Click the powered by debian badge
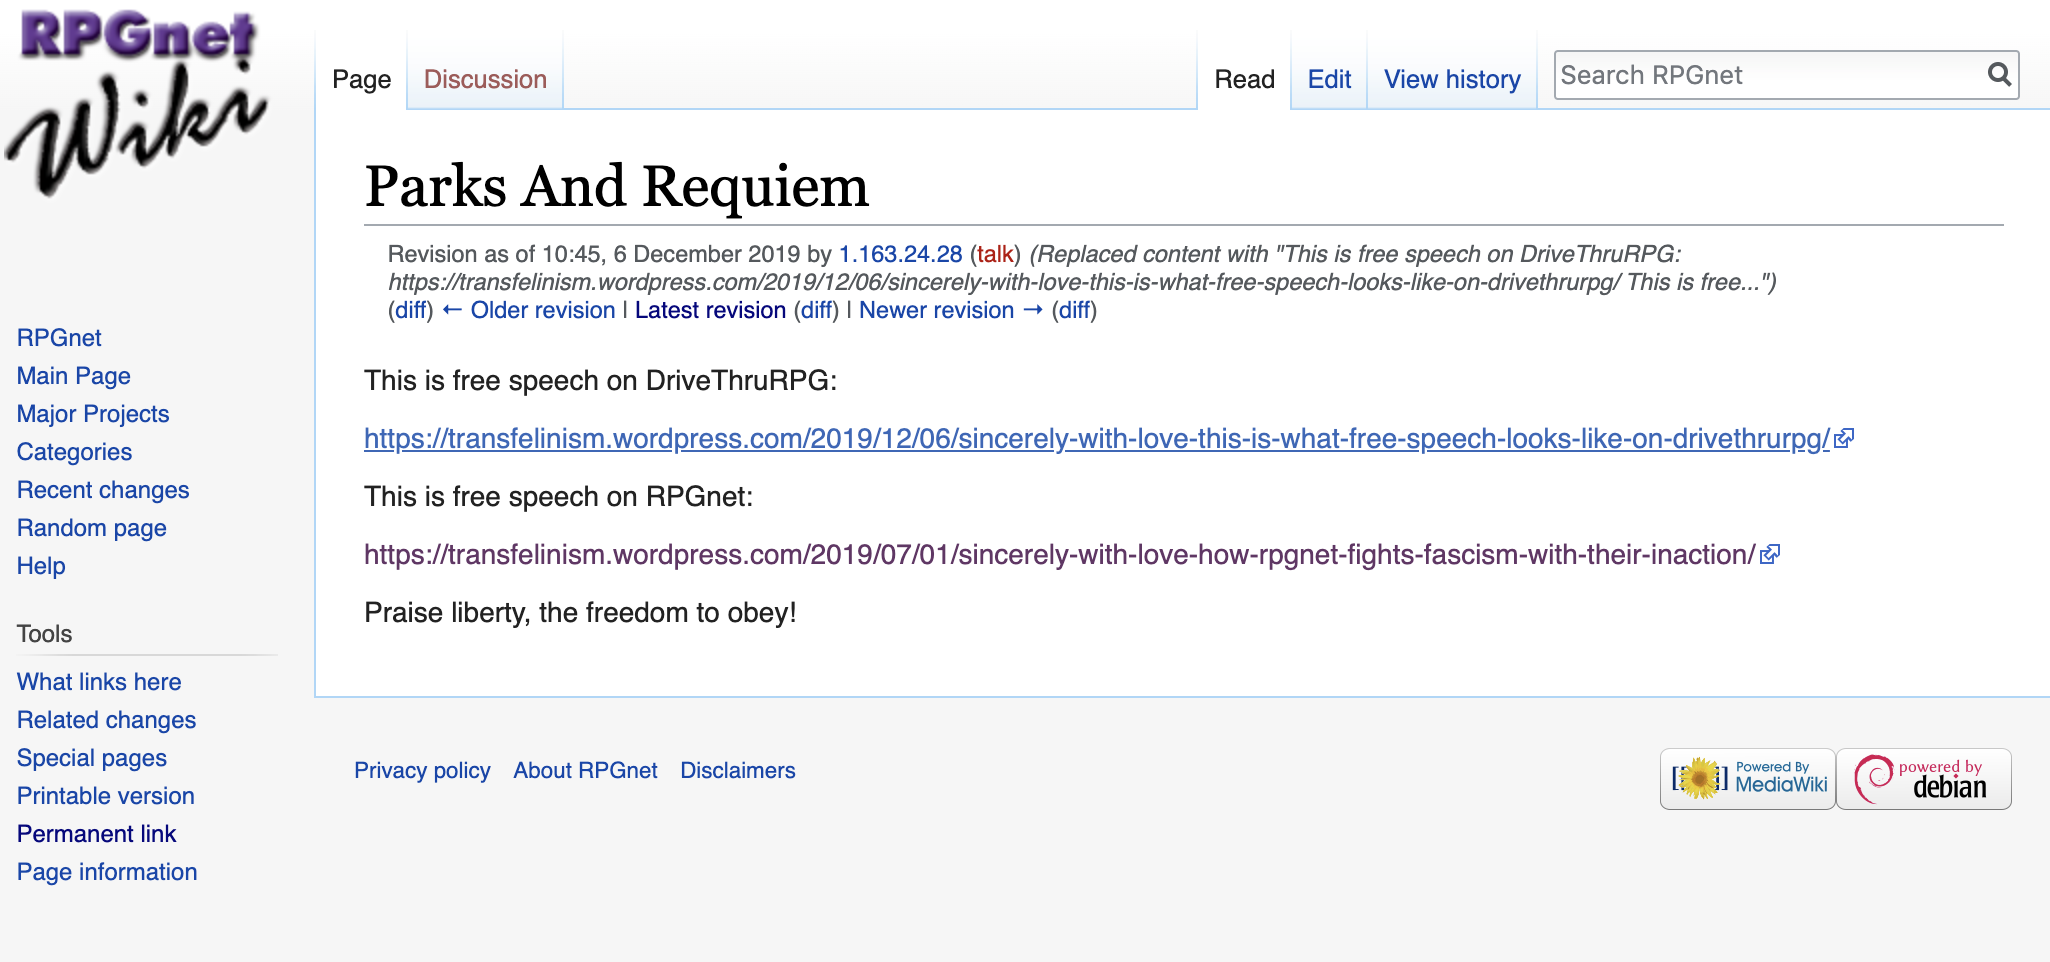2050x962 pixels. pos(1924,778)
